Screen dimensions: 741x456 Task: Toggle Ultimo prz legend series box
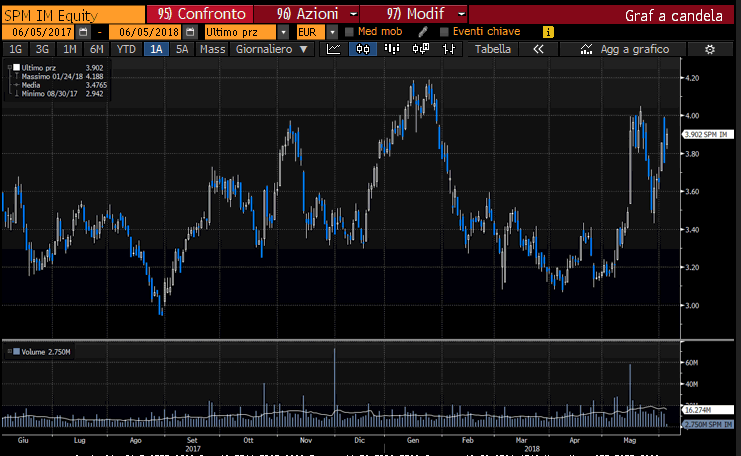point(13,68)
